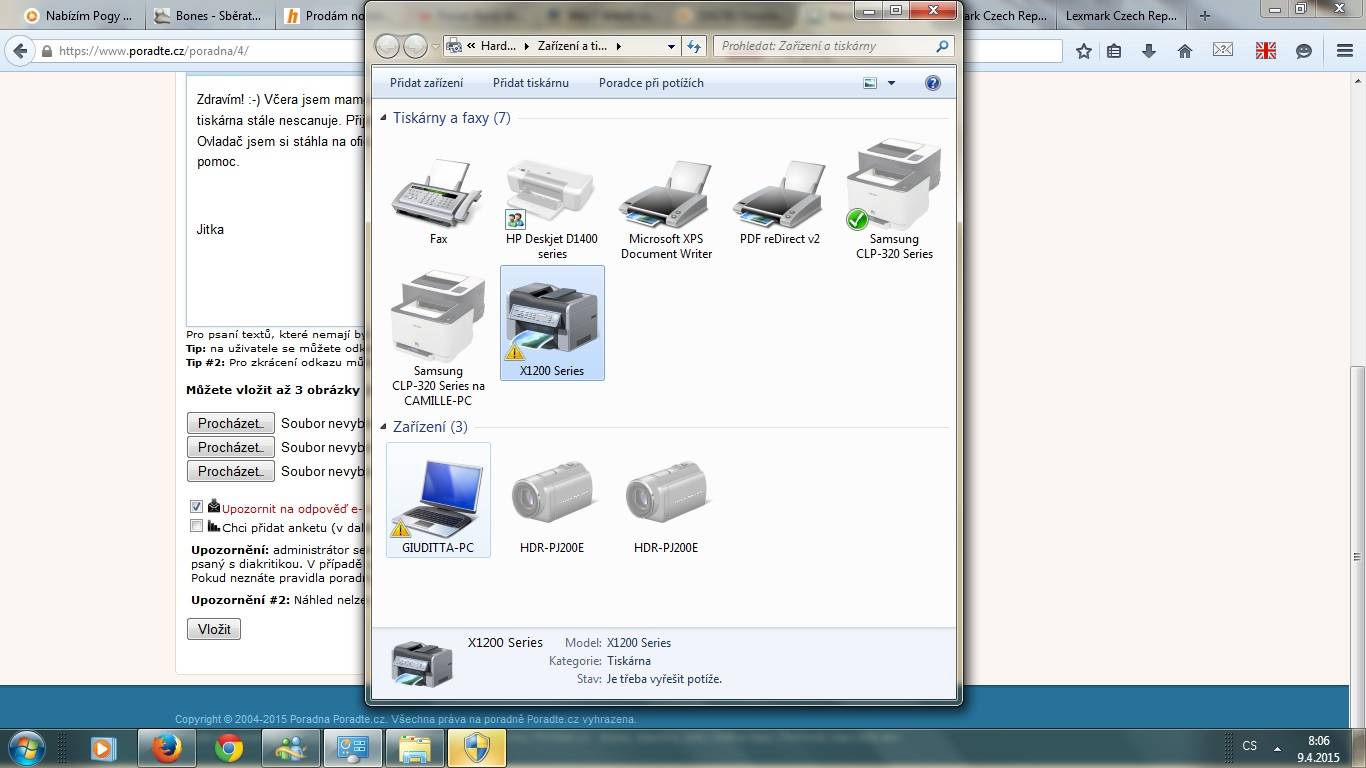Open the help question mark icon
This screenshot has height=768, width=1366.
click(x=933, y=83)
